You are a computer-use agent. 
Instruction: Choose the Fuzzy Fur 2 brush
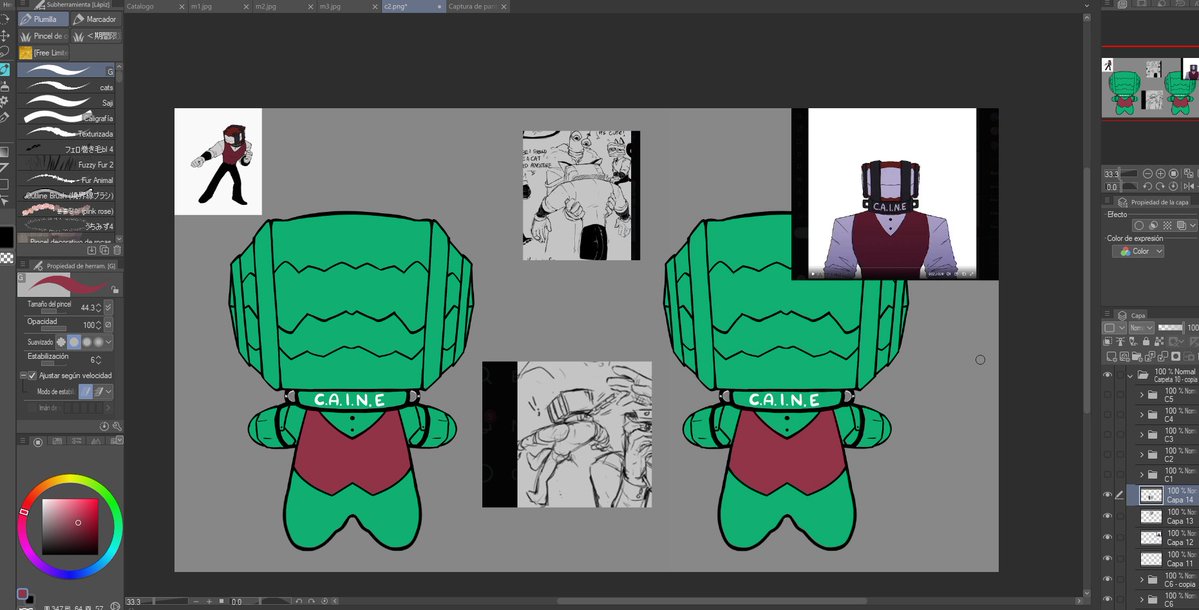click(x=66, y=164)
